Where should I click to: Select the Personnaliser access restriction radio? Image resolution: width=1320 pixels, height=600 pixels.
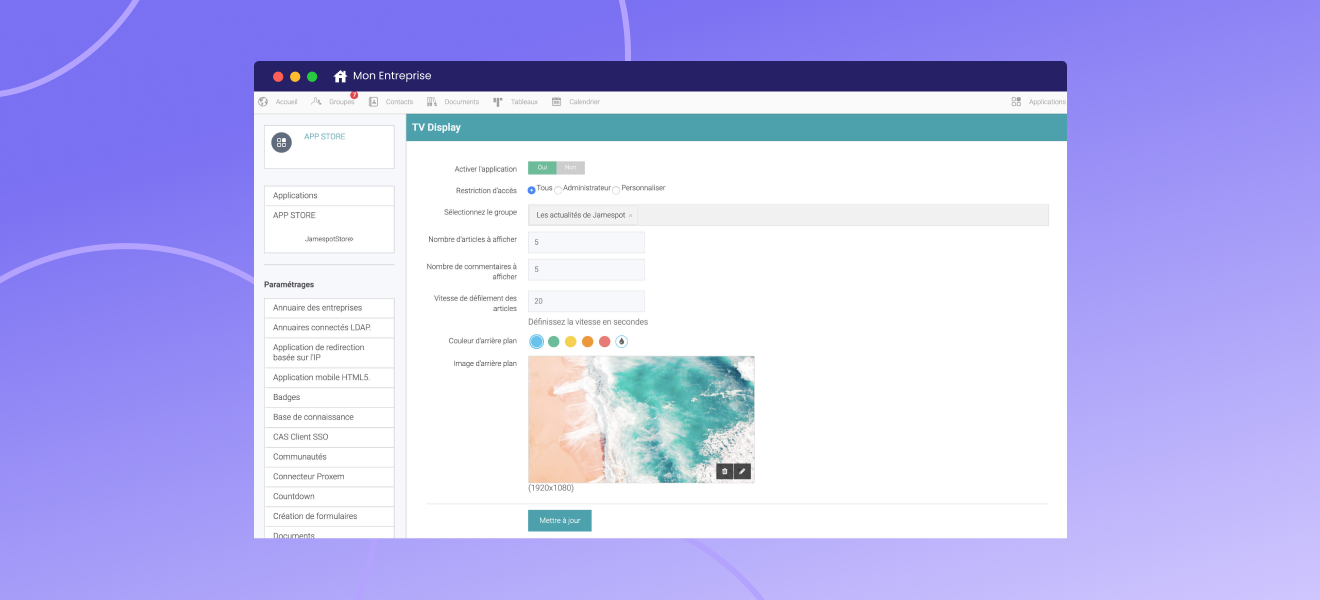coord(616,190)
